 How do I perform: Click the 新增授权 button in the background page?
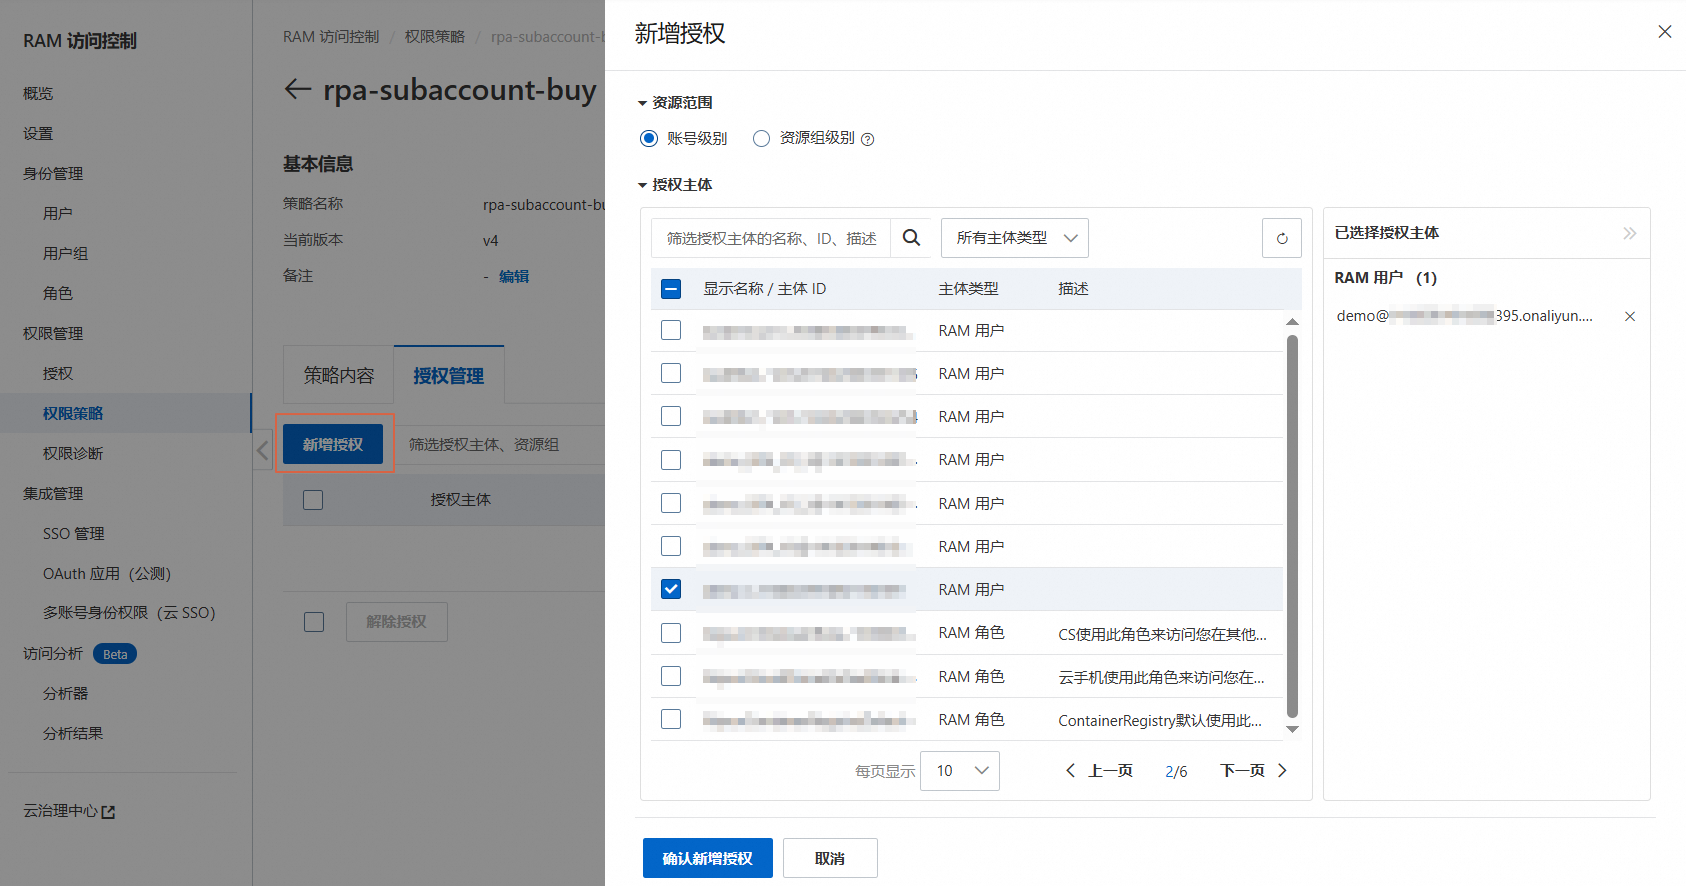click(333, 444)
